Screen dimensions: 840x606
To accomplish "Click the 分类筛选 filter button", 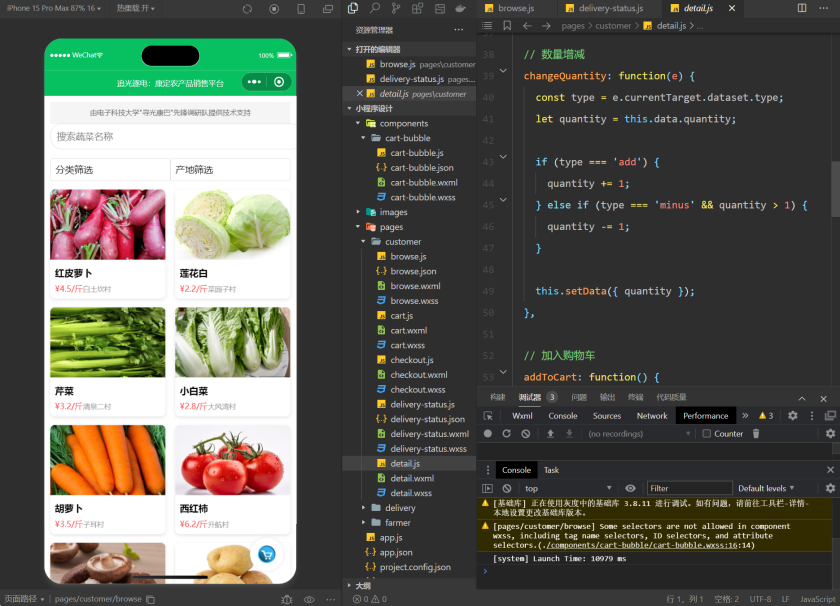I will 110,170.
